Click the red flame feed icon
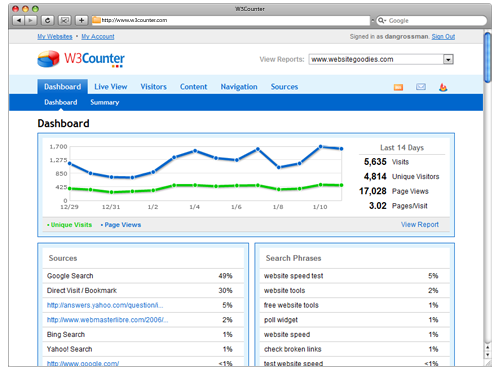Screen dimensions: 500x379 (x=443, y=87)
